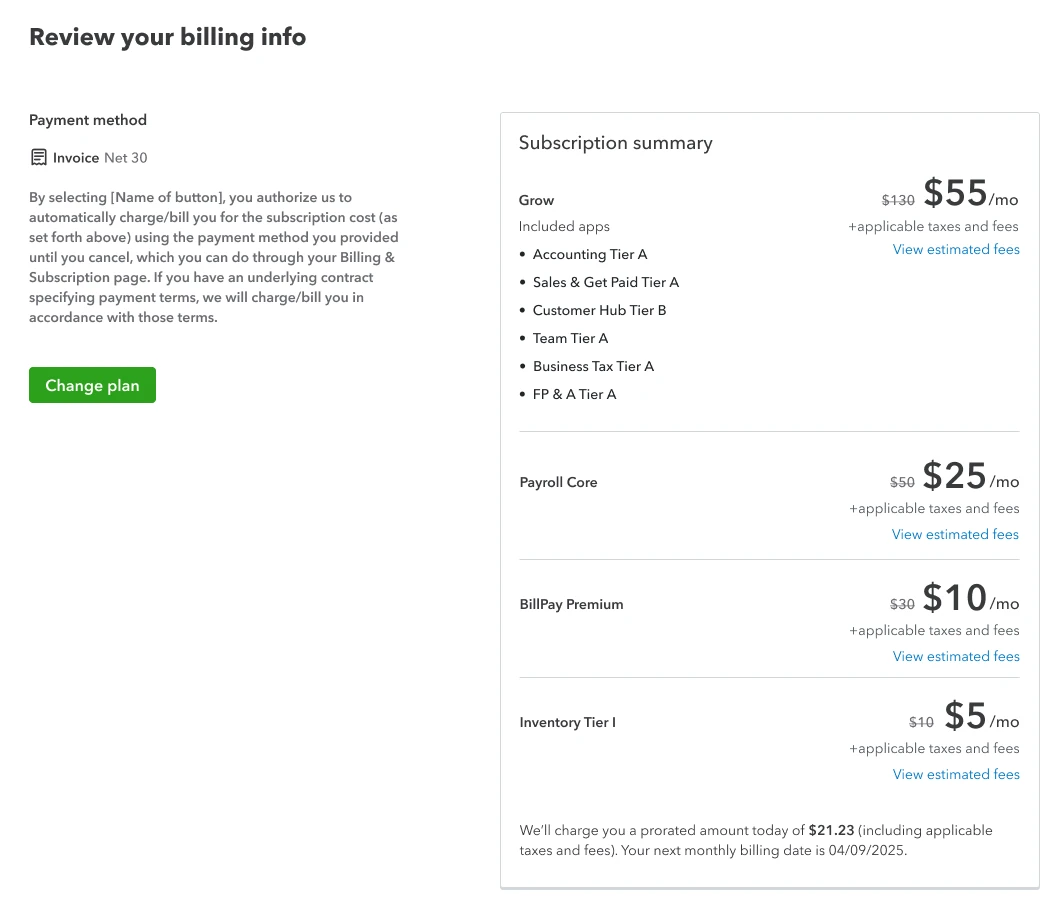The width and height of the screenshot is (1050, 900).
Task: Click the Payment method heading
Action: coord(88,120)
